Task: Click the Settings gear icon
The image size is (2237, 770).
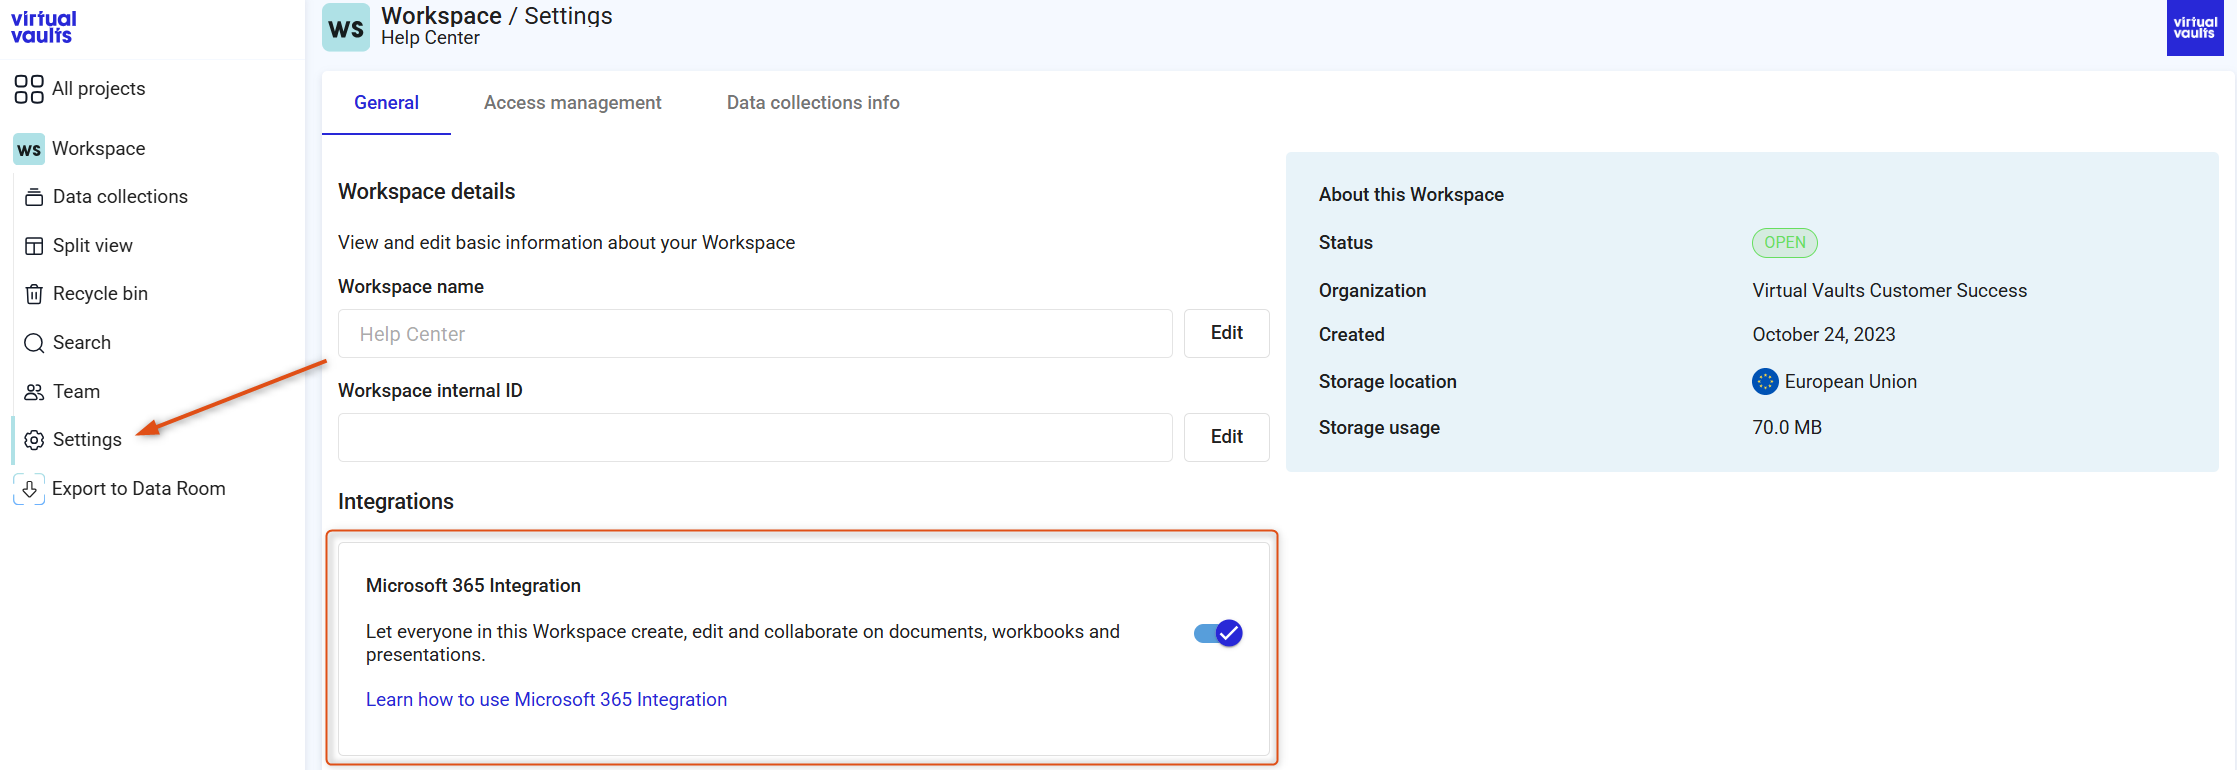Action: click(x=34, y=440)
